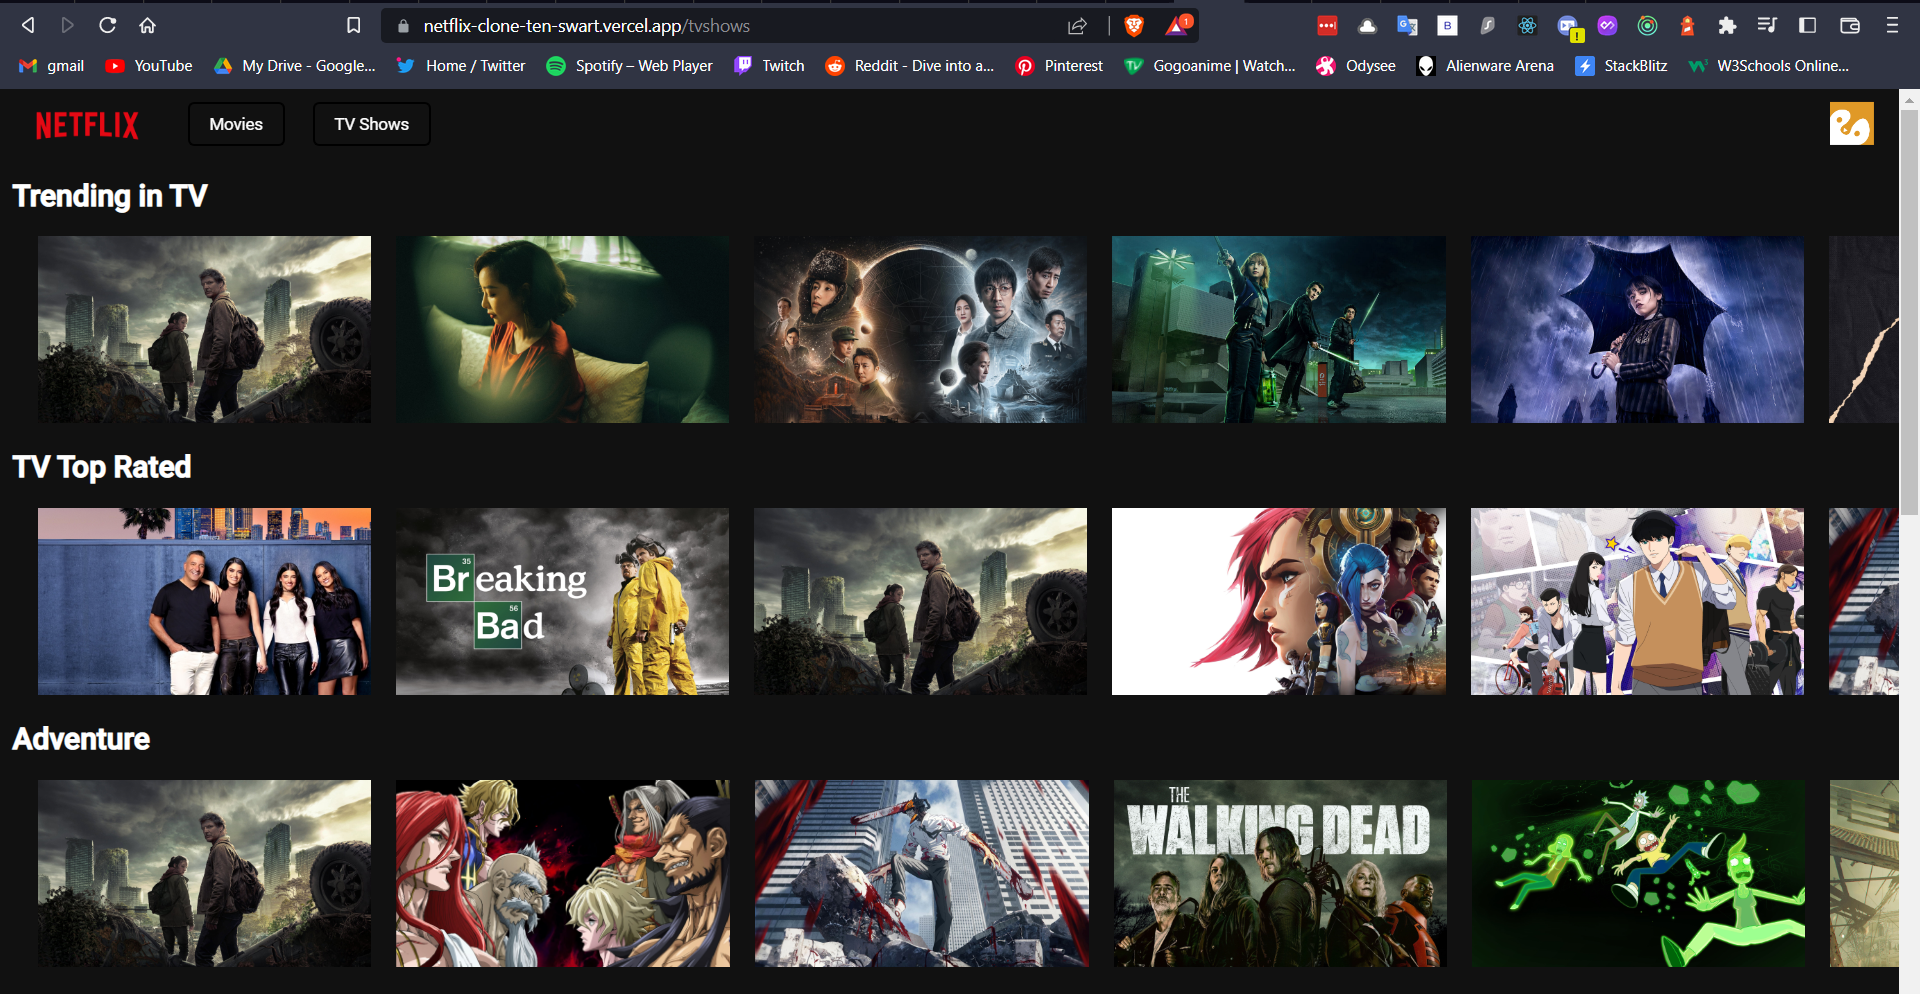Click the share page icon
This screenshot has height=994, width=1920.
point(1078,26)
